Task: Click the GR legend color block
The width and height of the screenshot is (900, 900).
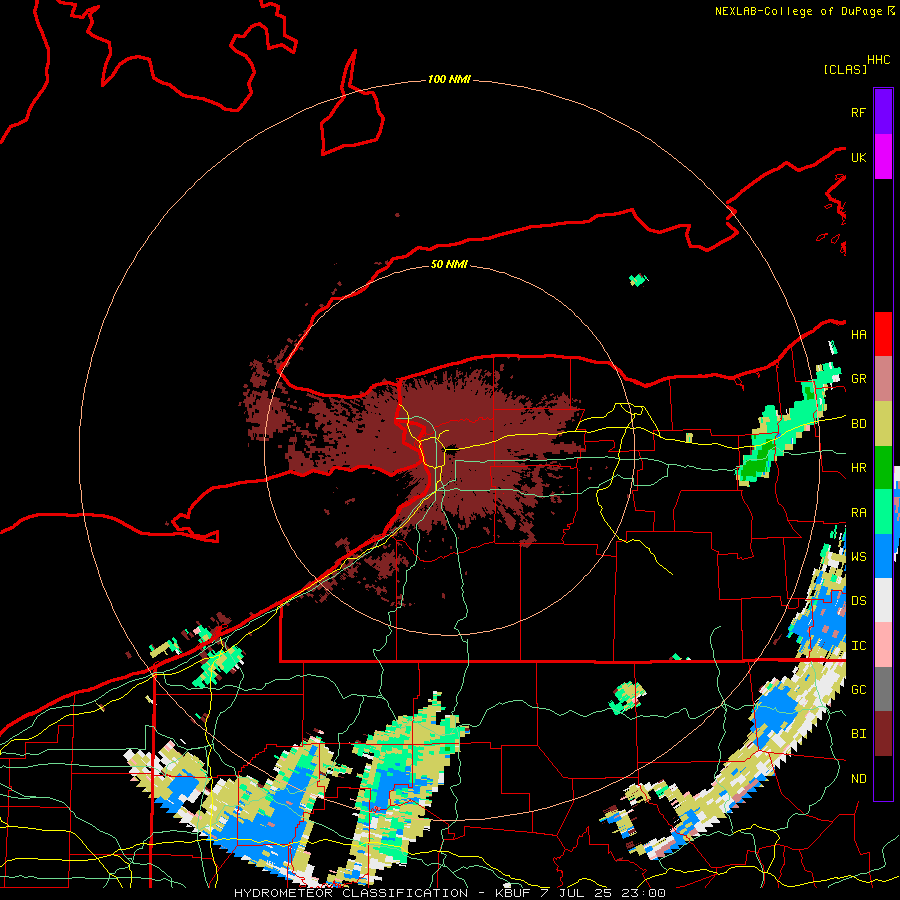Action: pos(883,378)
